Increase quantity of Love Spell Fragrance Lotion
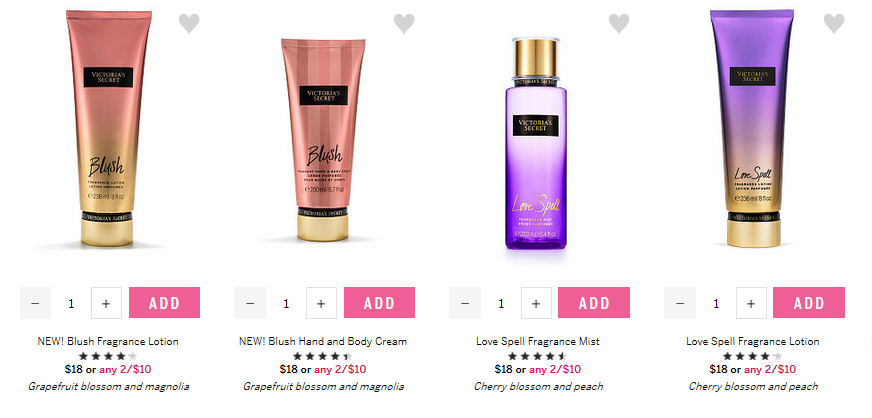 point(751,303)
